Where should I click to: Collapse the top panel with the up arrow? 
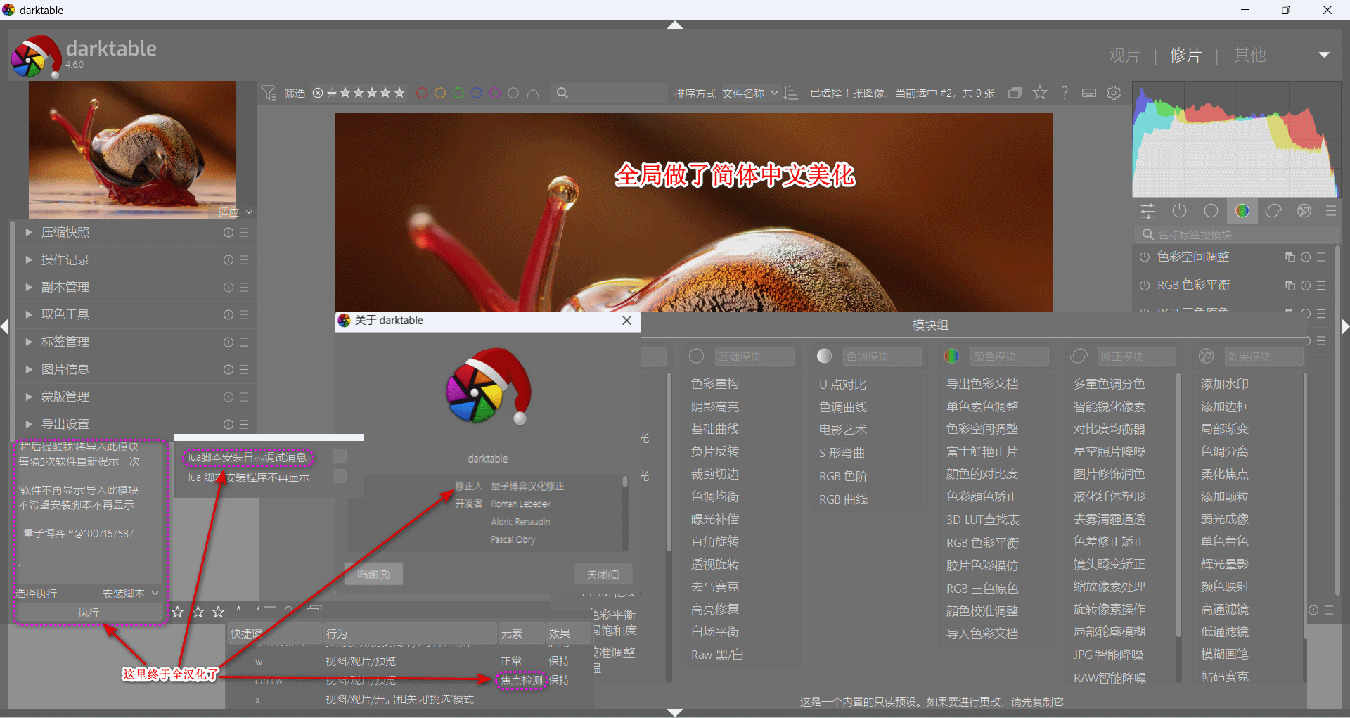coord(675,25)
